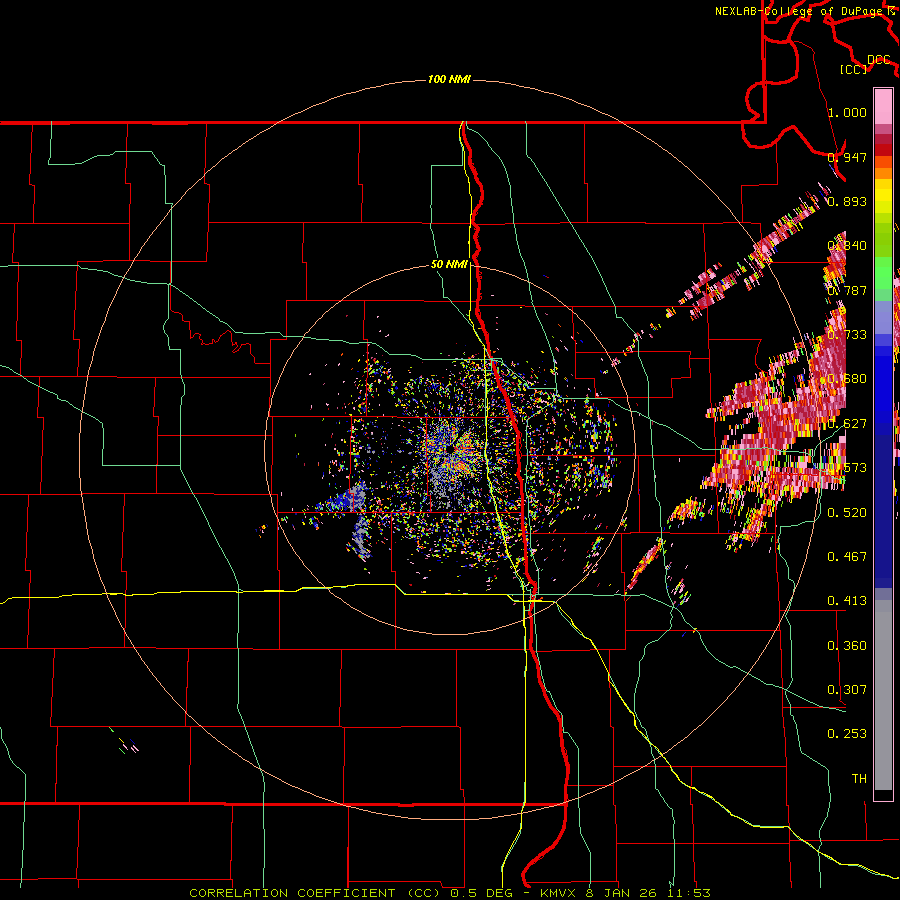Click the "[CC]" unit label above color scale

(x=854, y=69)
